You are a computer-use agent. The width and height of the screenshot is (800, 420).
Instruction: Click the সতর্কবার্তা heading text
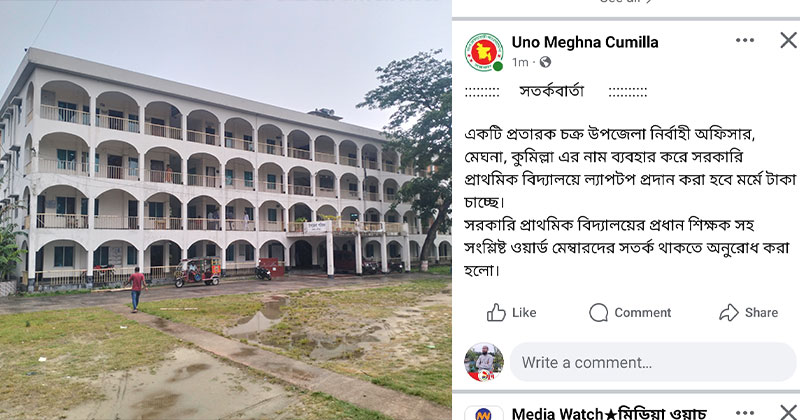tap(552, 91)
